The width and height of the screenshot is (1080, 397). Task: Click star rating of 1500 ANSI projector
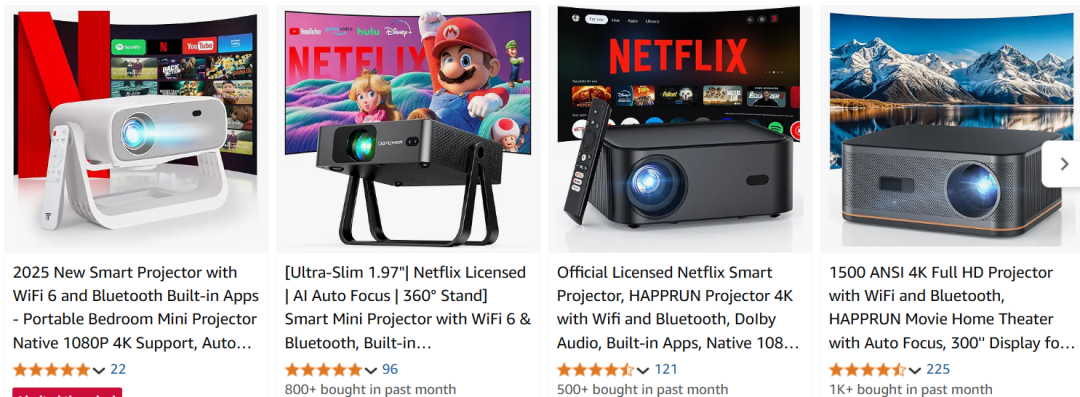pos(868,369)
